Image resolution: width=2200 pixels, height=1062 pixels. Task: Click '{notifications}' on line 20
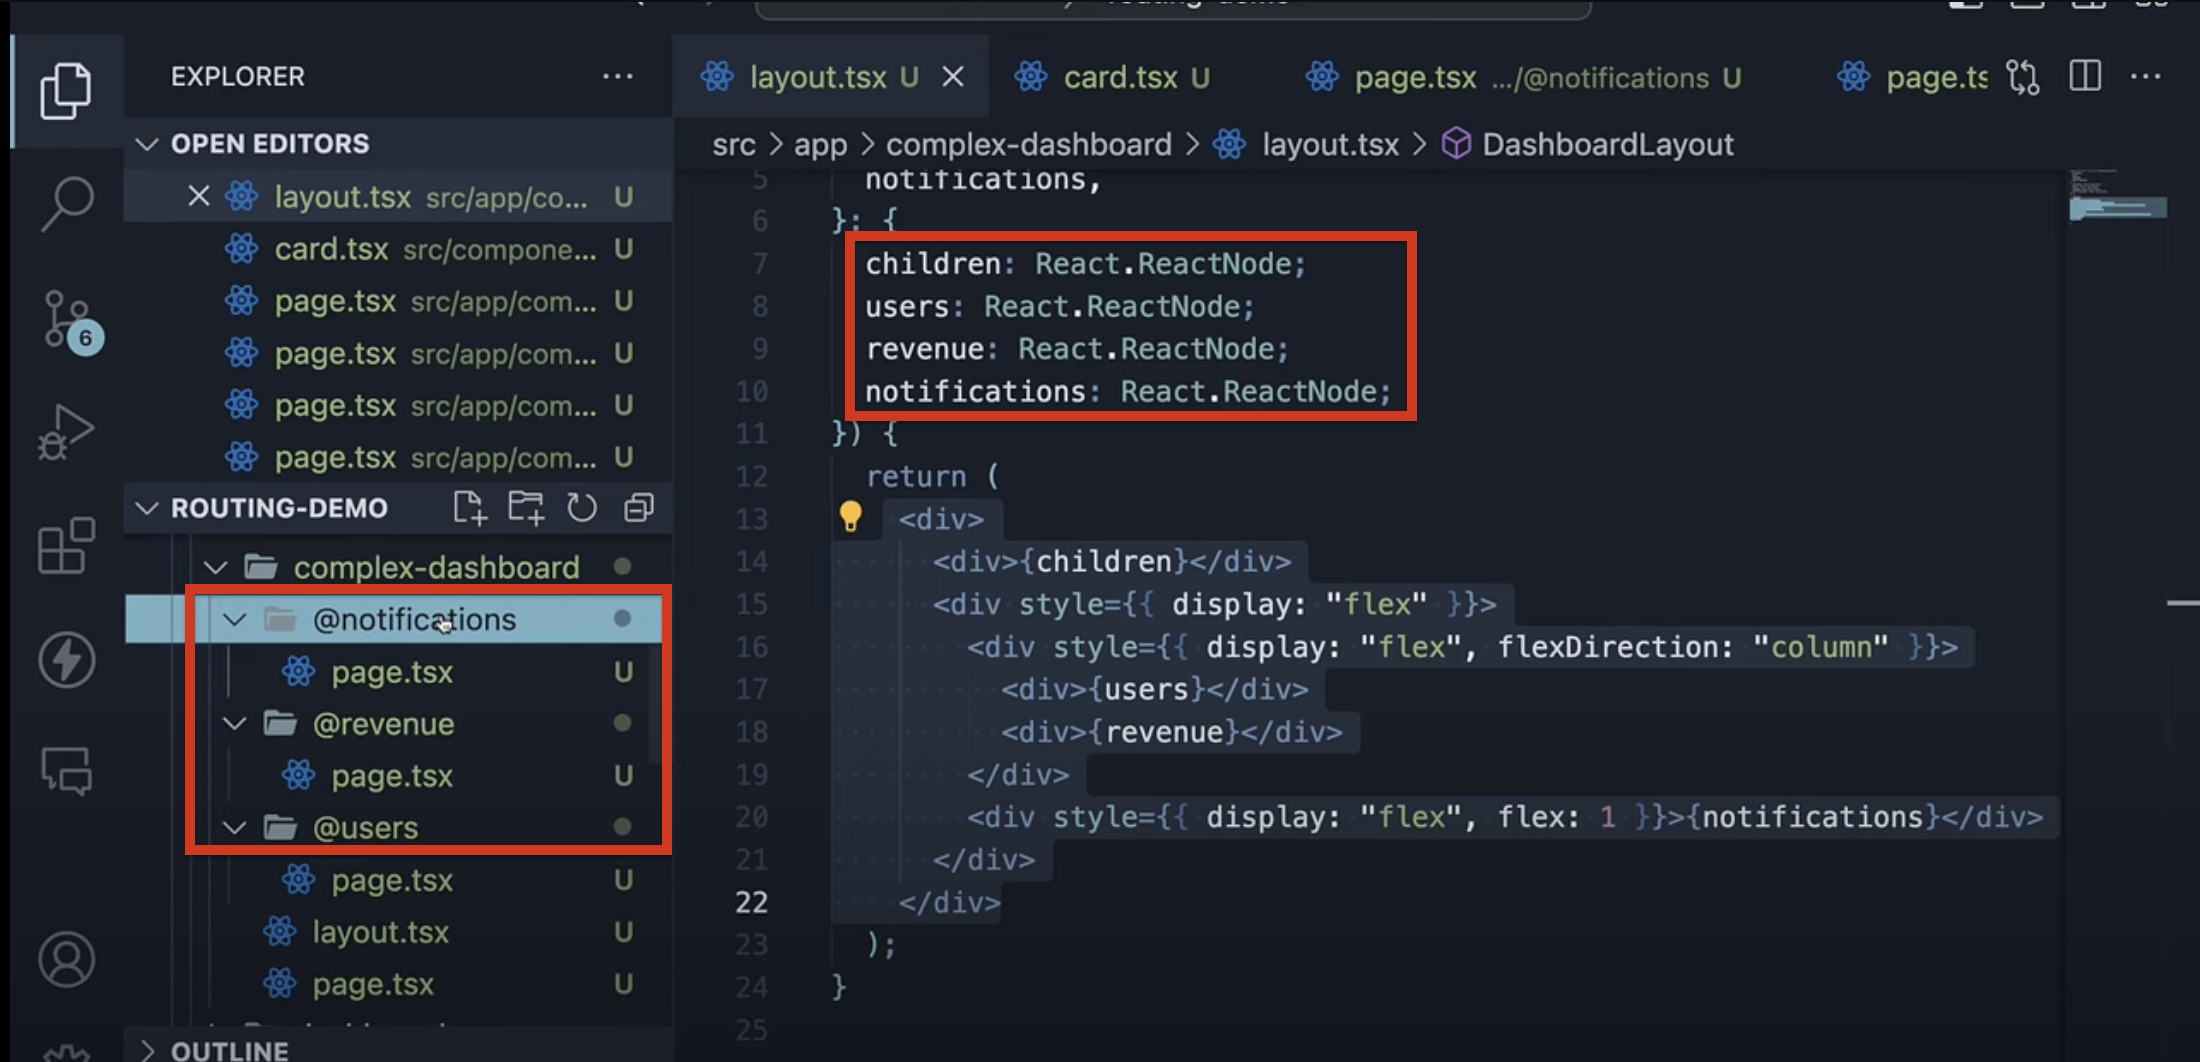(1813, 817)
